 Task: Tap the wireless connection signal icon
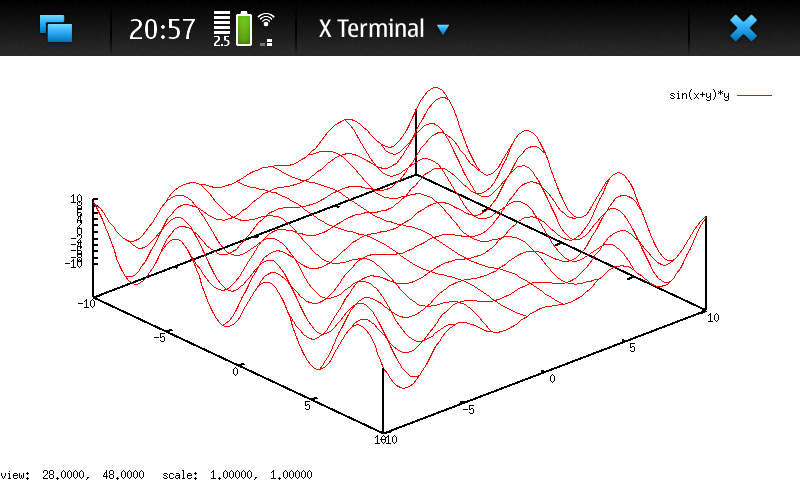[266, 28]
